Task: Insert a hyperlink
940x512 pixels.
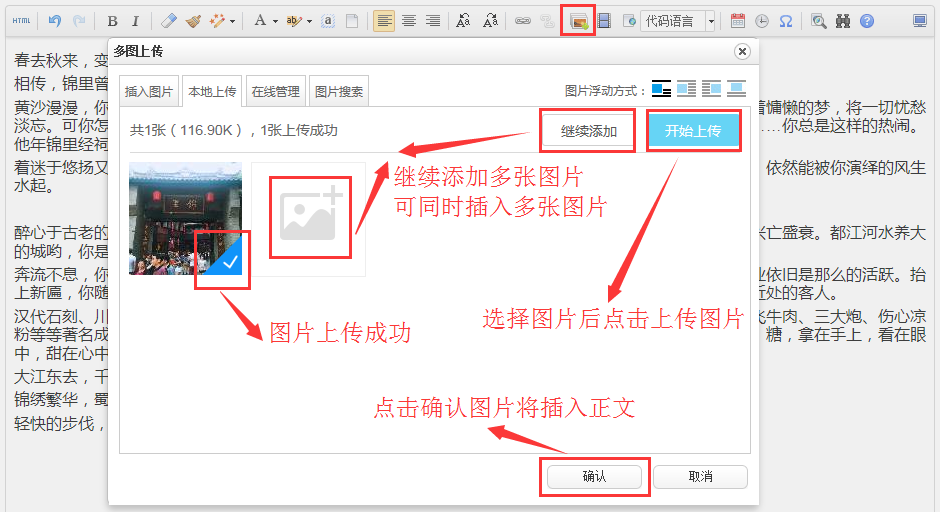Action: click(523, 21)
